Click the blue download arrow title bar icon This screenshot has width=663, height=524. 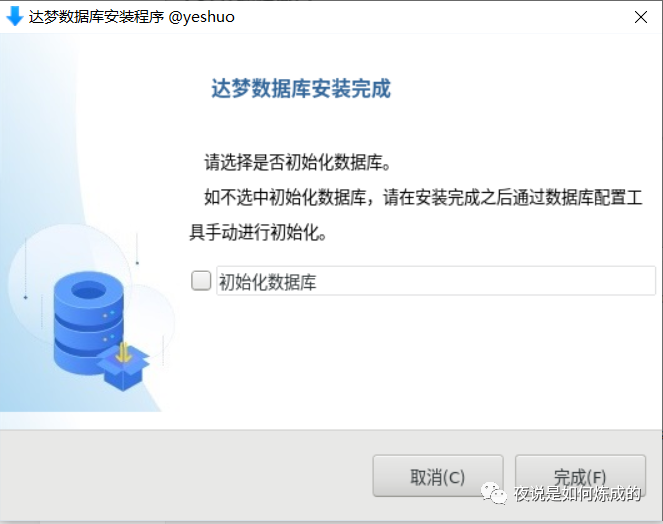15,16
